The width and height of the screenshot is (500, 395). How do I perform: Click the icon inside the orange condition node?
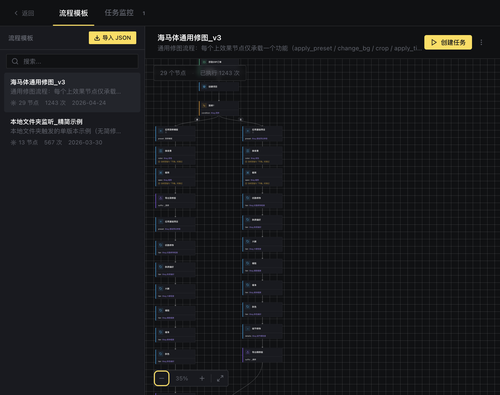(204, 105)
